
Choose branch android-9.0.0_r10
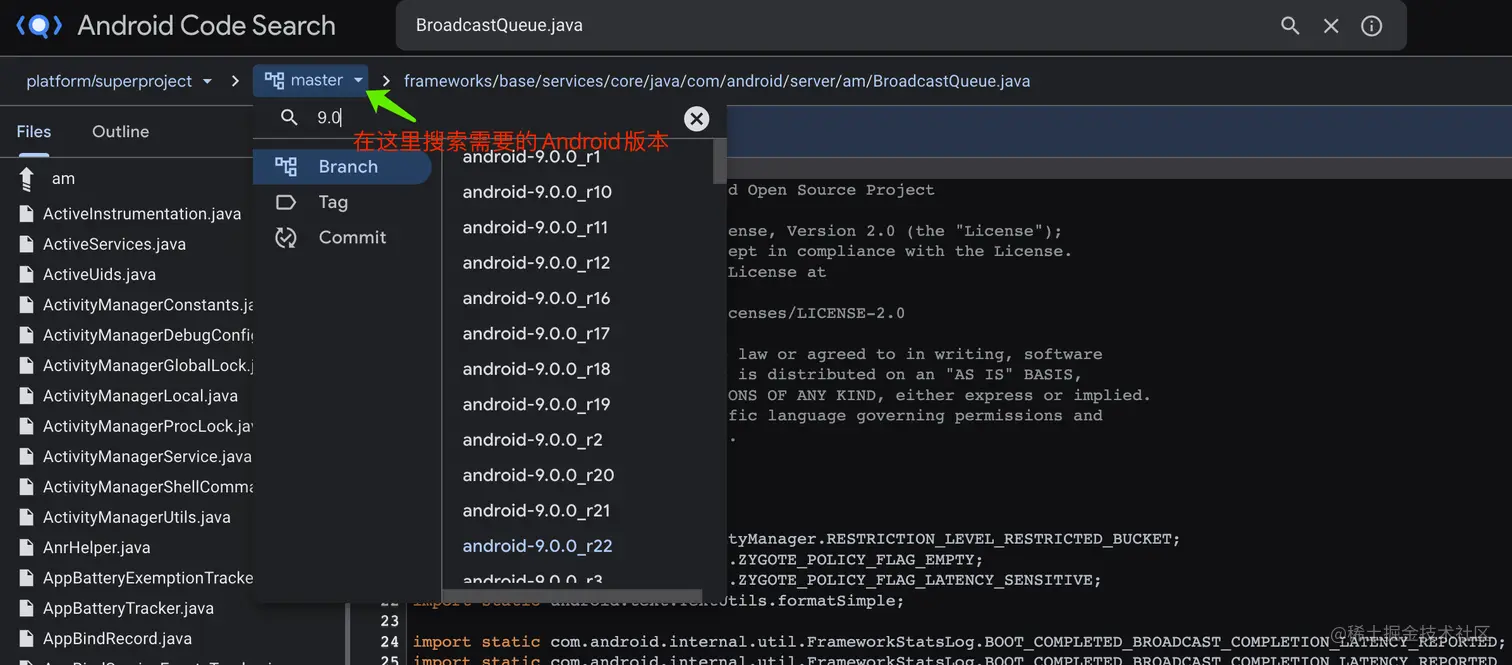[537, 192]
